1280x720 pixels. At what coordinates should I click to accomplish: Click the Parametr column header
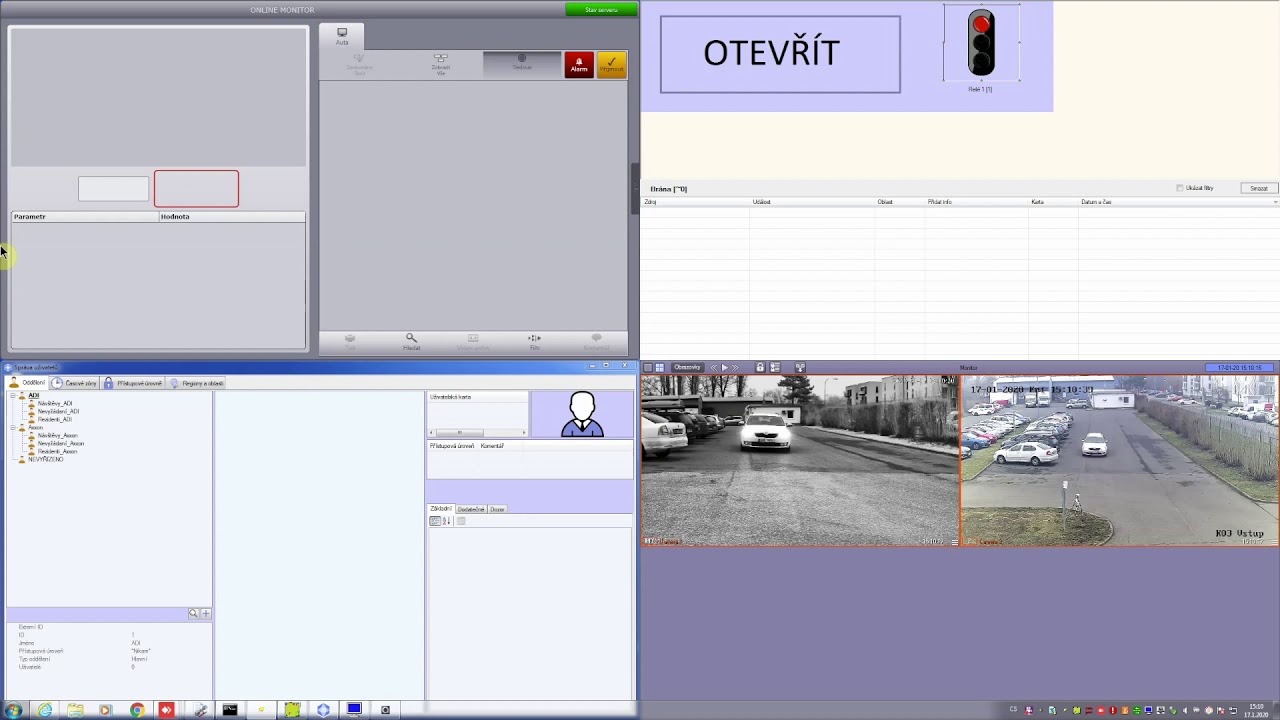tap(85, 217)
